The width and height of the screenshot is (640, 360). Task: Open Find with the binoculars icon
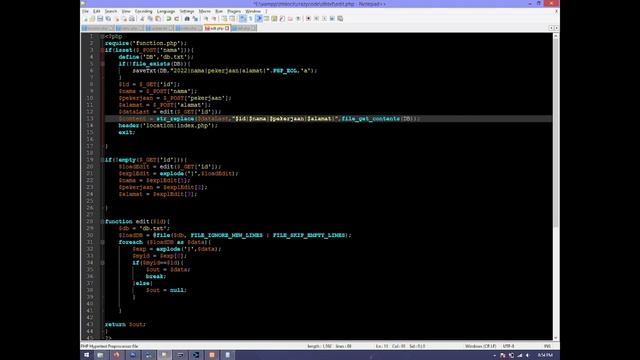(187, 19)
